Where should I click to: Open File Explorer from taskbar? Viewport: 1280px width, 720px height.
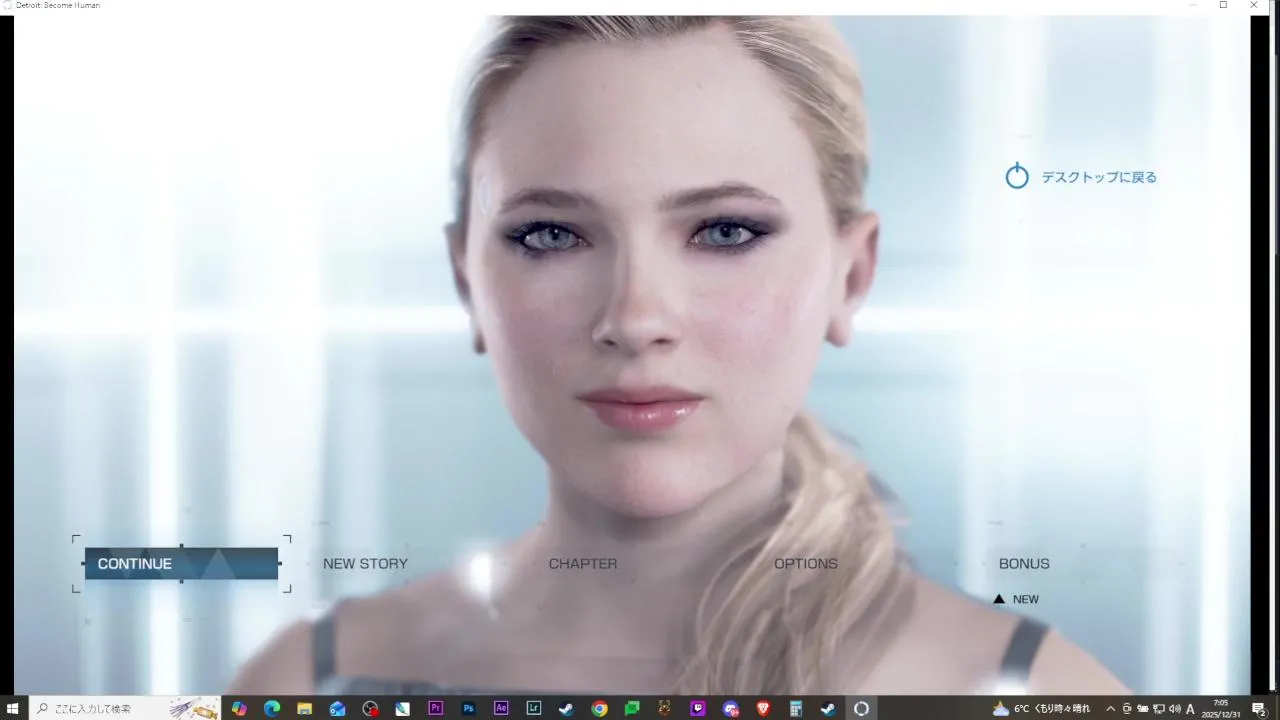(x=305, y=709)
